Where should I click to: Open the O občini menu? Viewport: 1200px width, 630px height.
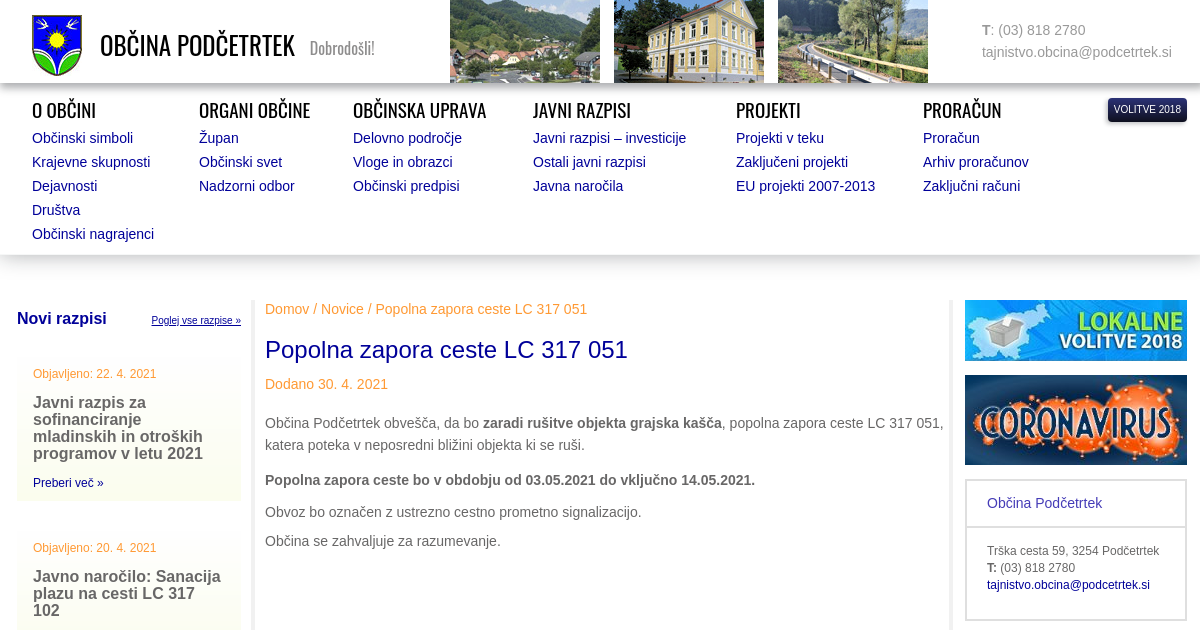(64, 110)
